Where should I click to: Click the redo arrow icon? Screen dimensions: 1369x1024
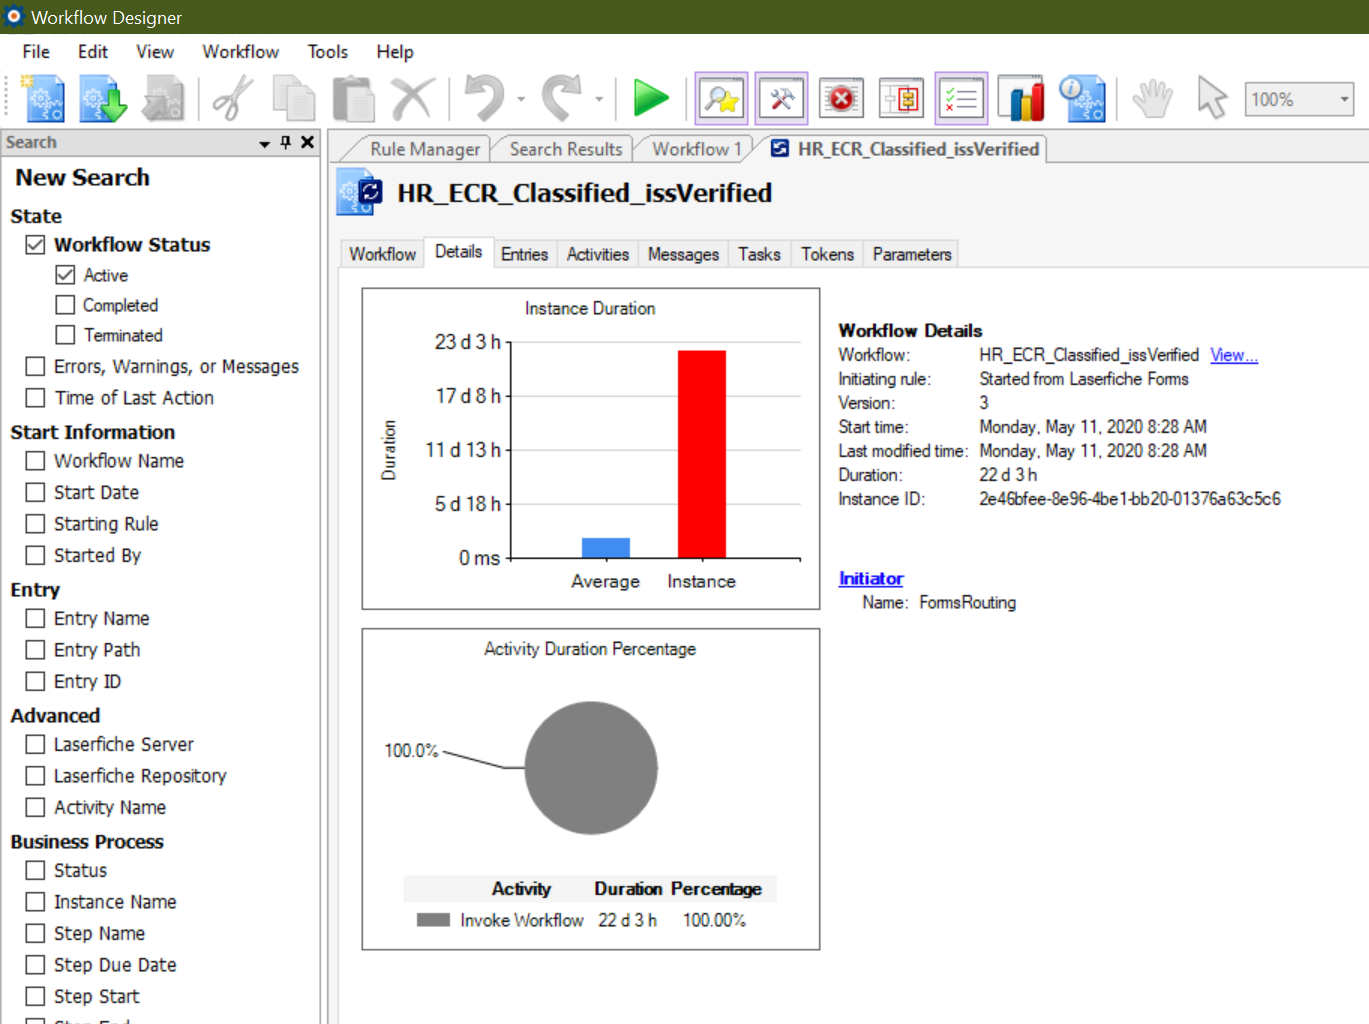click(x=562, y=99)
